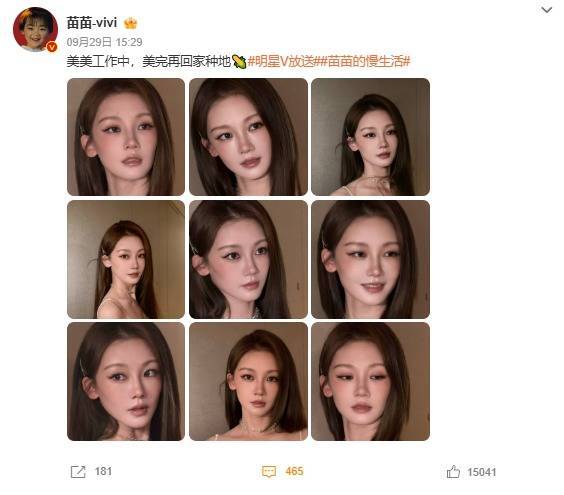The width and height of the screenshot is (564, 495).
Task: View the 181 repost count
Action: tap(103, 471)
